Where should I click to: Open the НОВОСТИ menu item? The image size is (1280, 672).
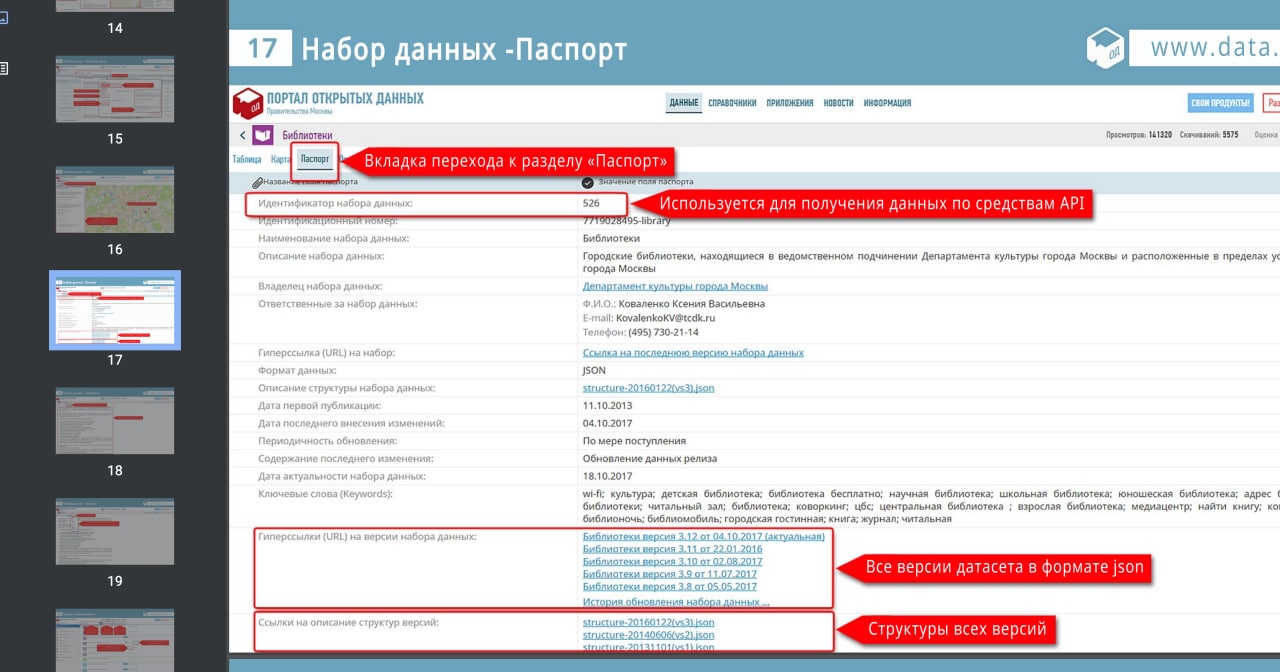tap(838, 103)
